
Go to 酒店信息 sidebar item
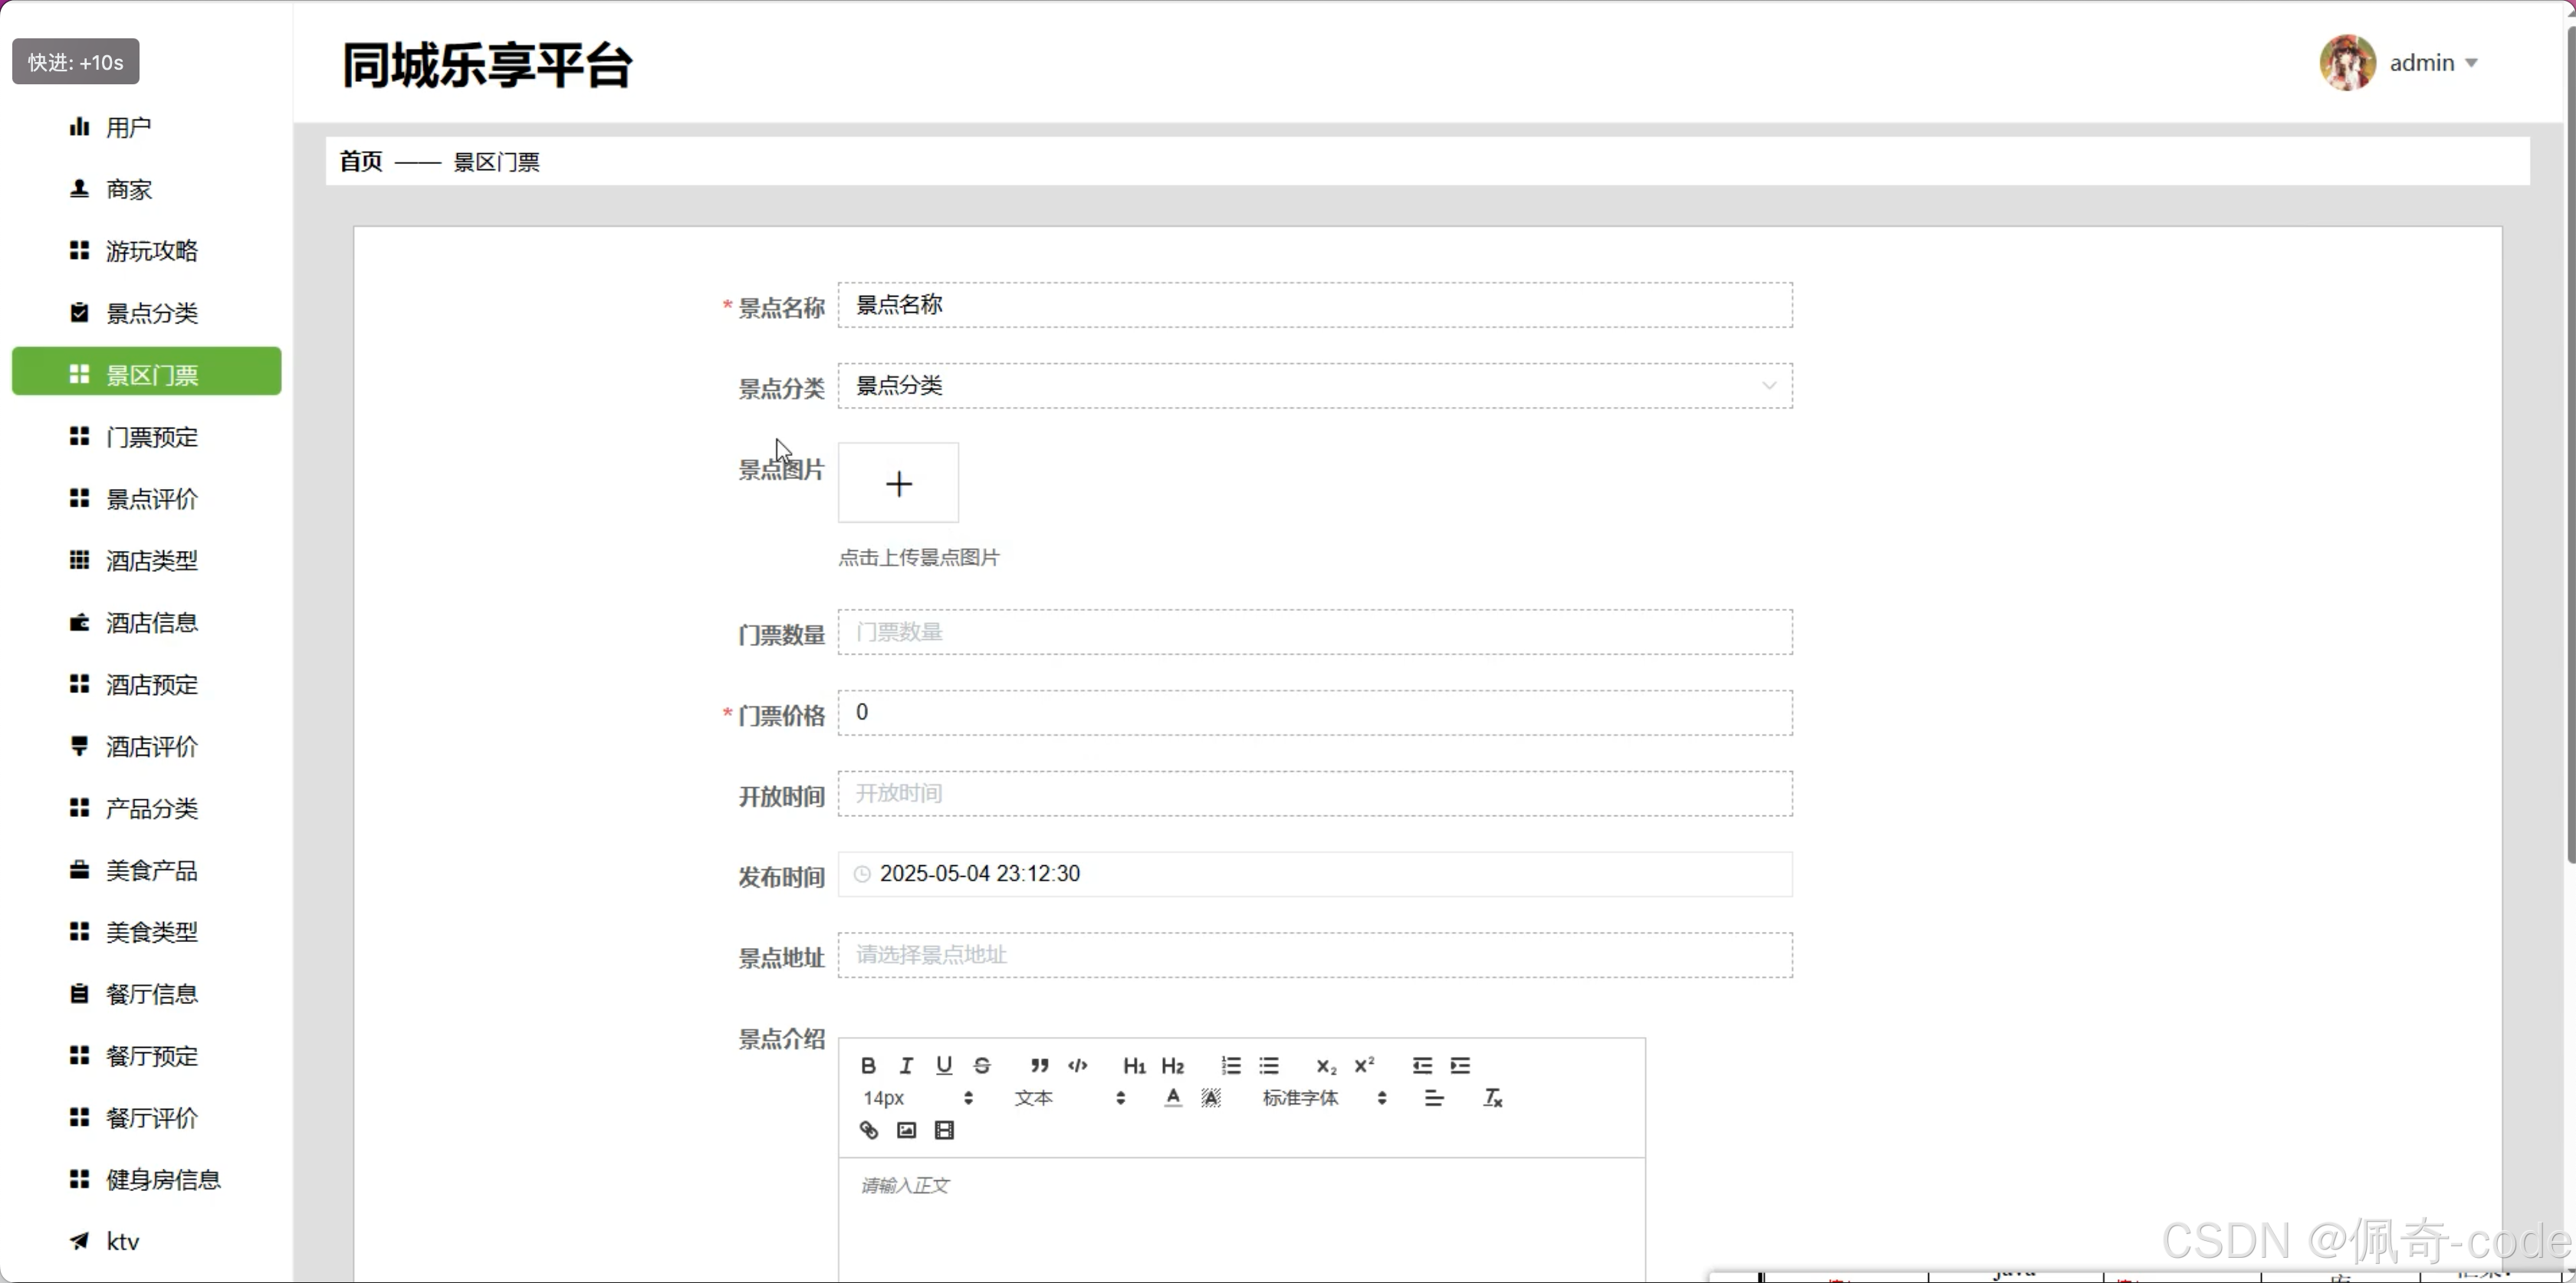pyautogui.click(x=152, y=623)
